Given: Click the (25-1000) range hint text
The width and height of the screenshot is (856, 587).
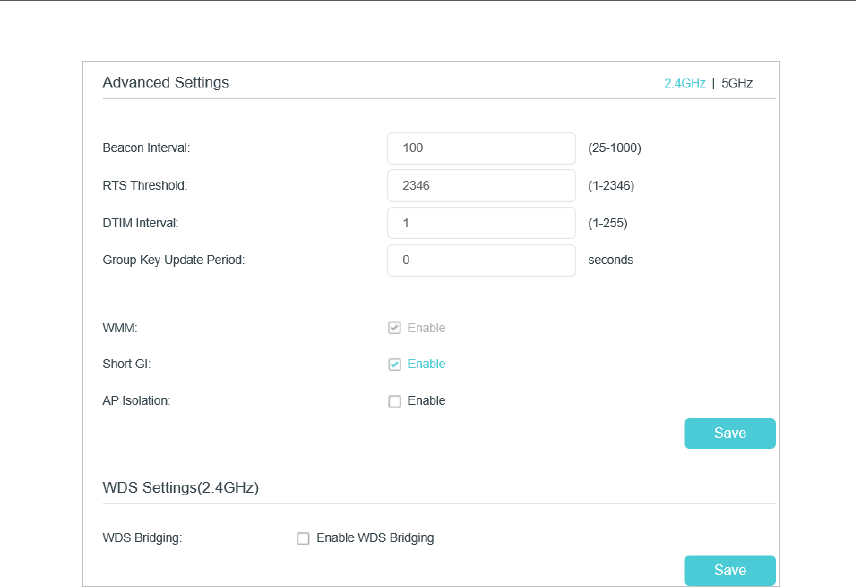Looking at the screenshot, I should coord(615,148).
